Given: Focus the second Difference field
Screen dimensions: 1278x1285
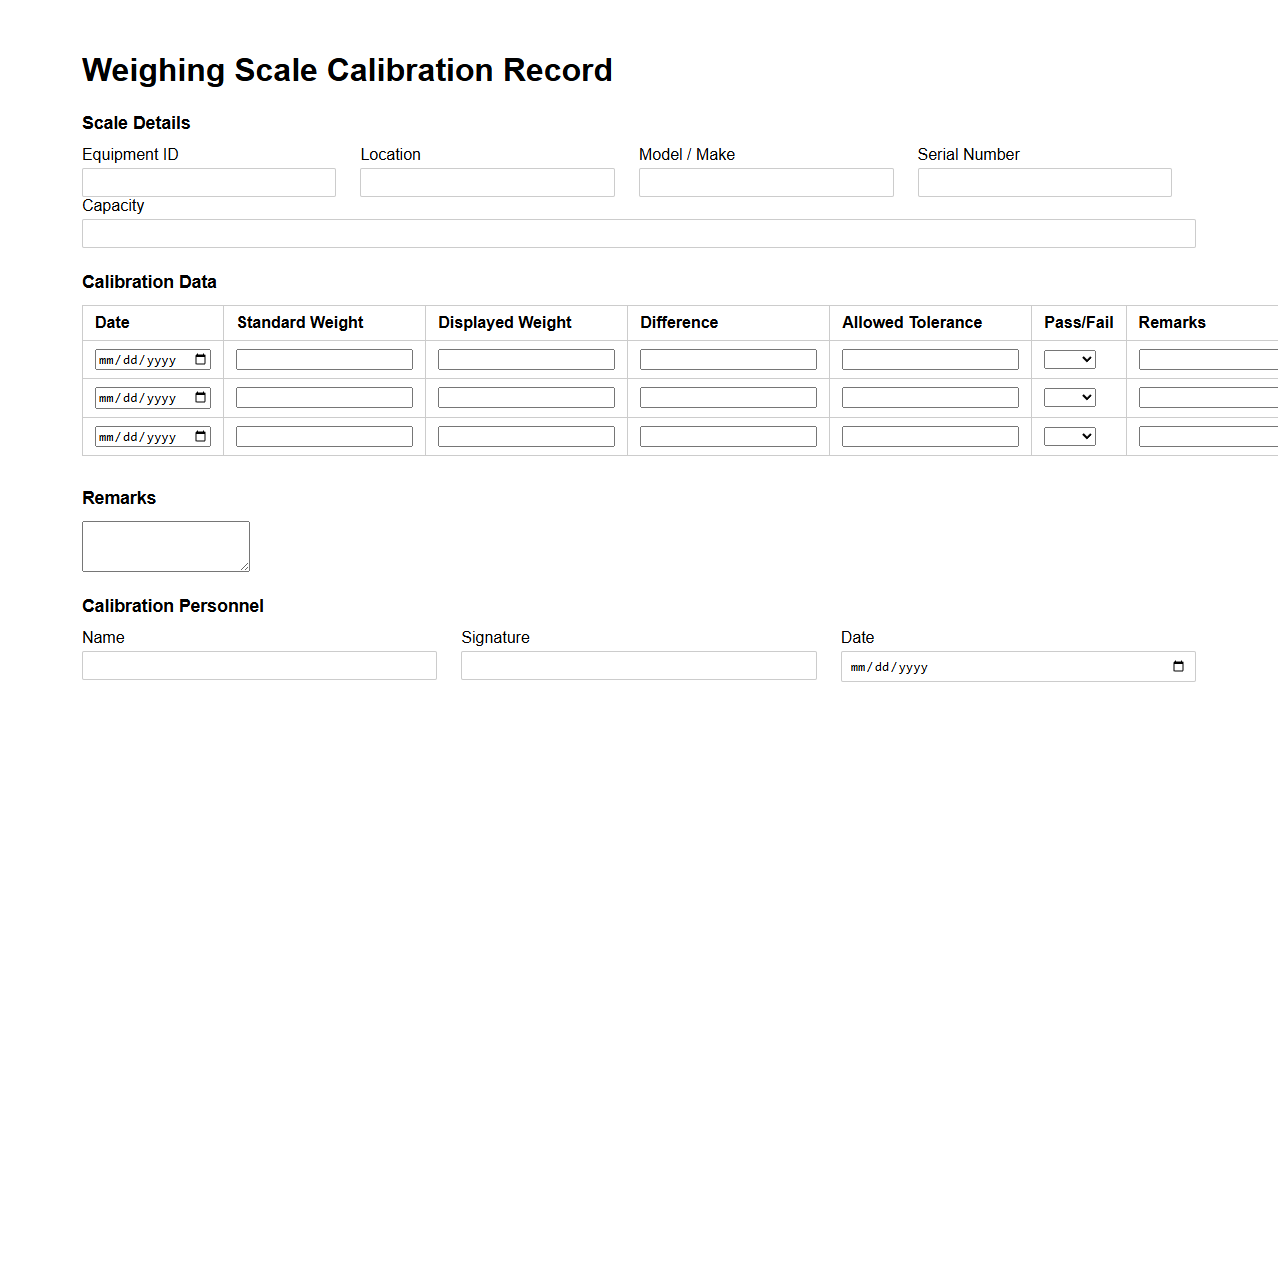Looking at the screenshot, I should pos(728,397).
